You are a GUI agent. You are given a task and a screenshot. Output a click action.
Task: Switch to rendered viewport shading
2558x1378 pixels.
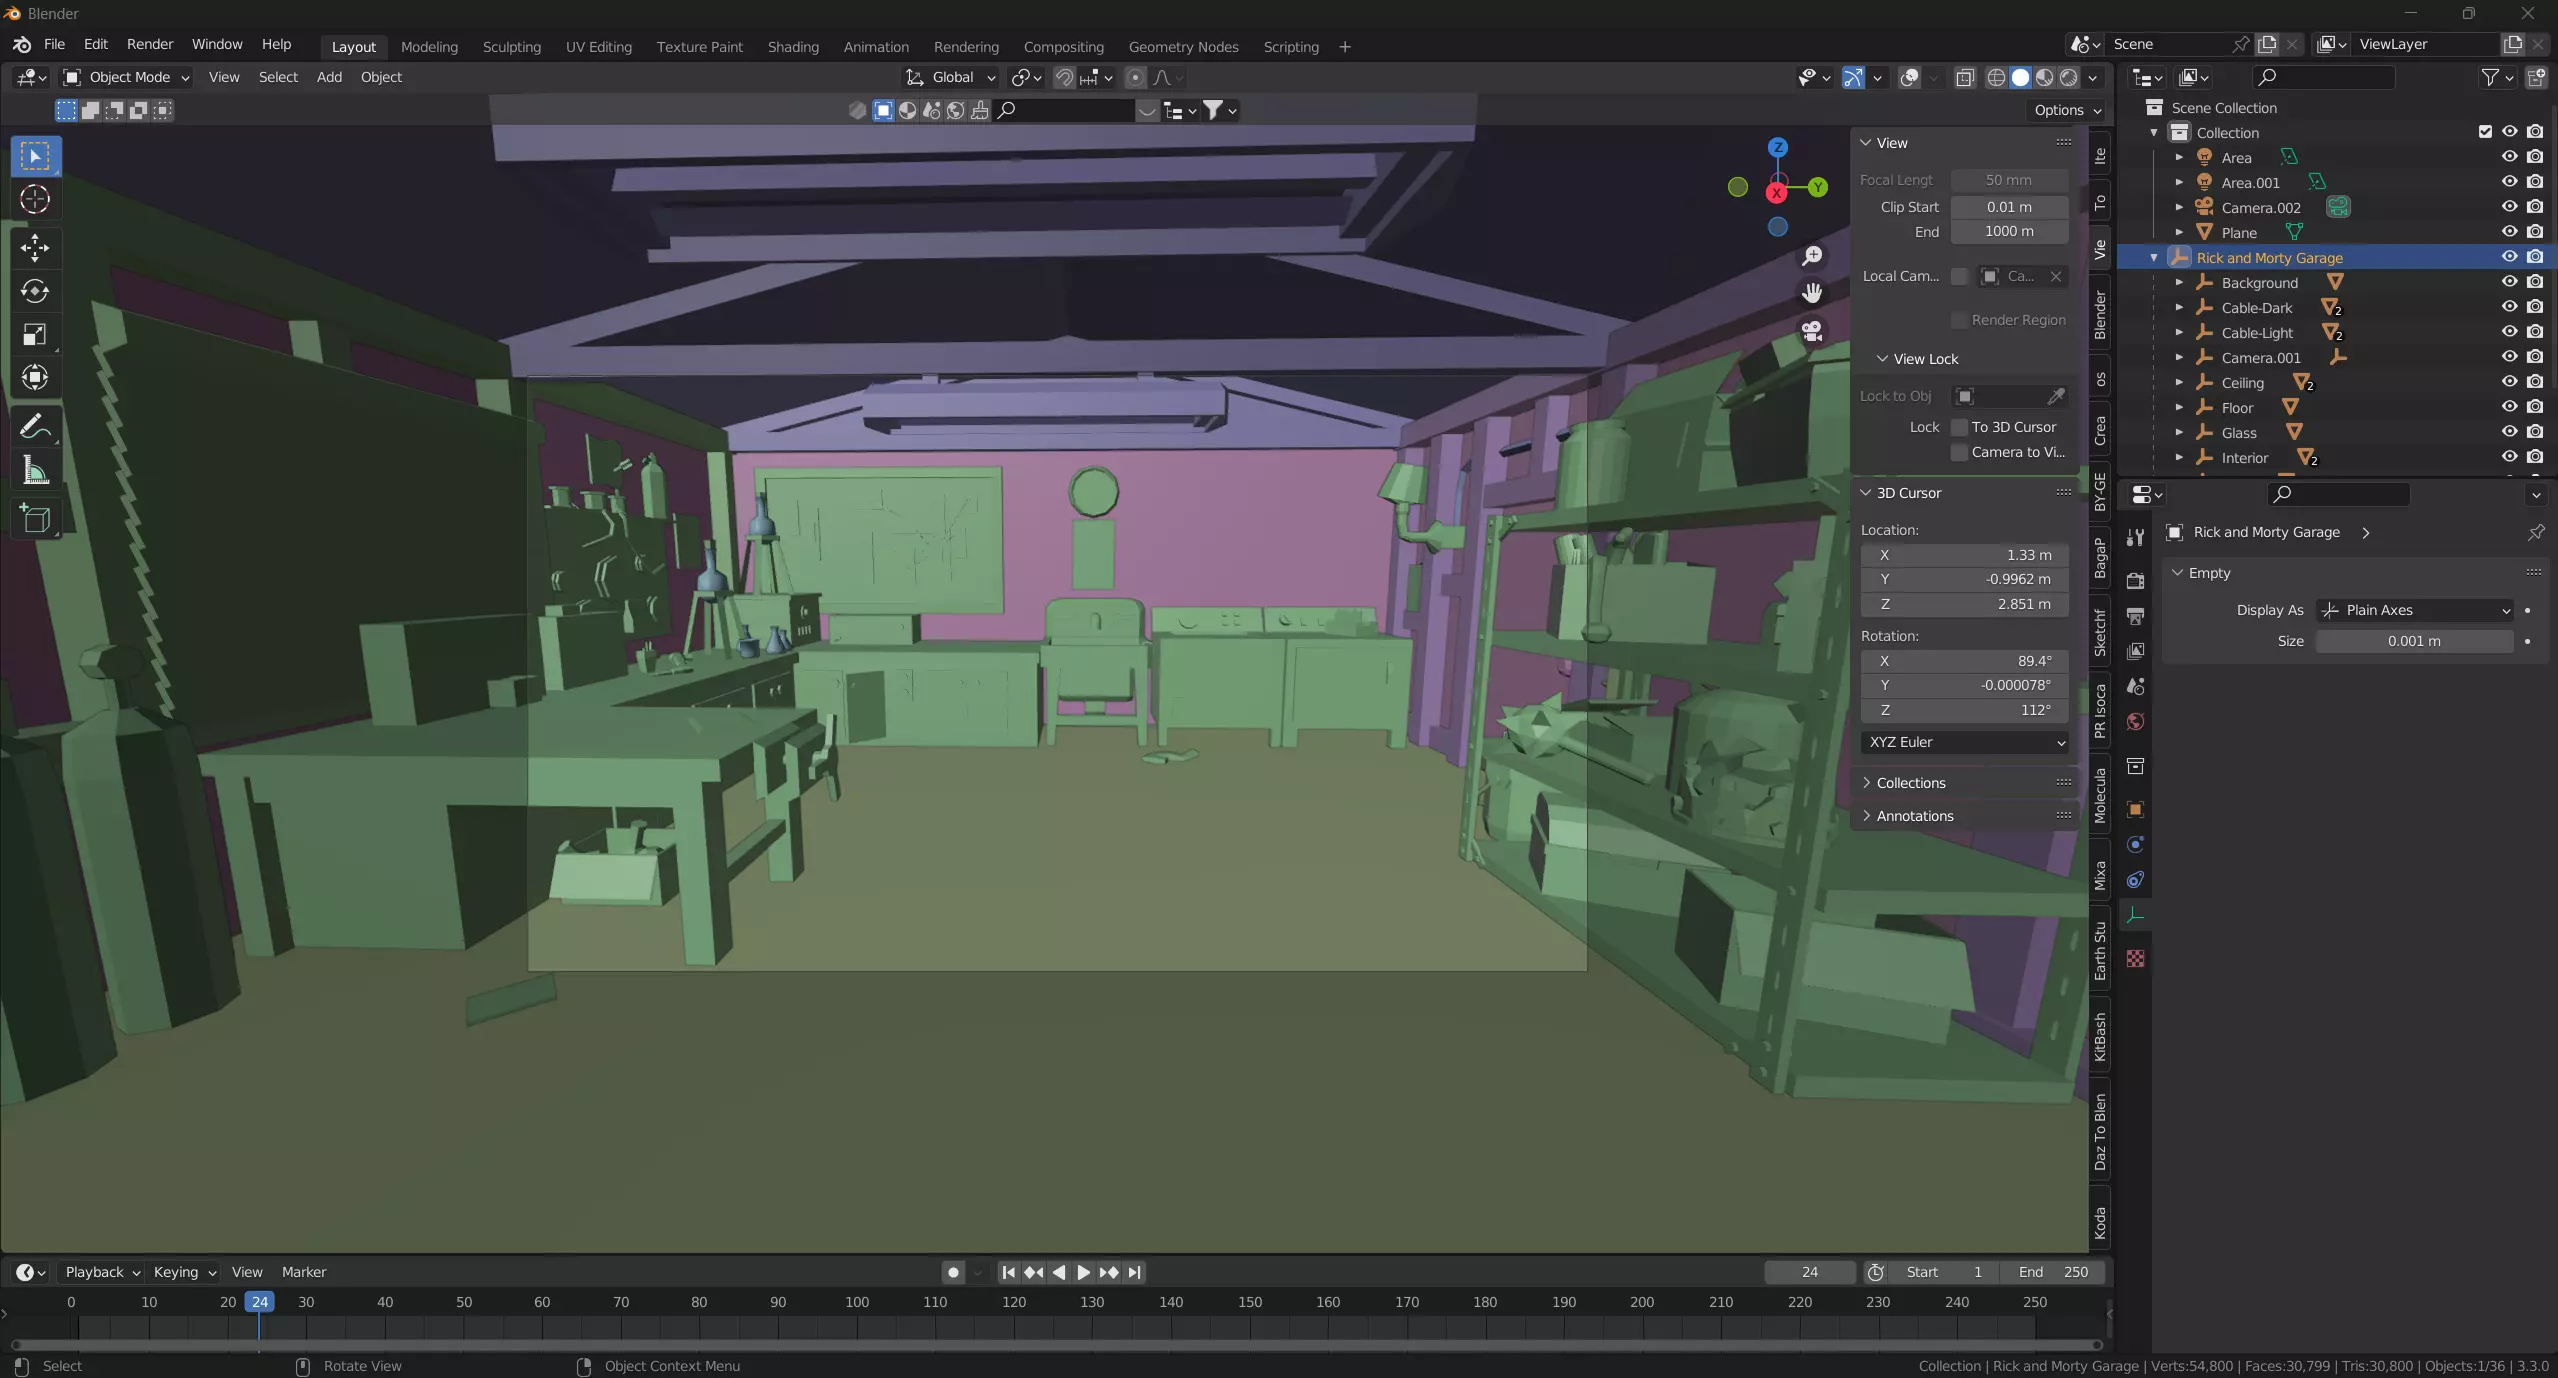click(x=2069, y=77)
